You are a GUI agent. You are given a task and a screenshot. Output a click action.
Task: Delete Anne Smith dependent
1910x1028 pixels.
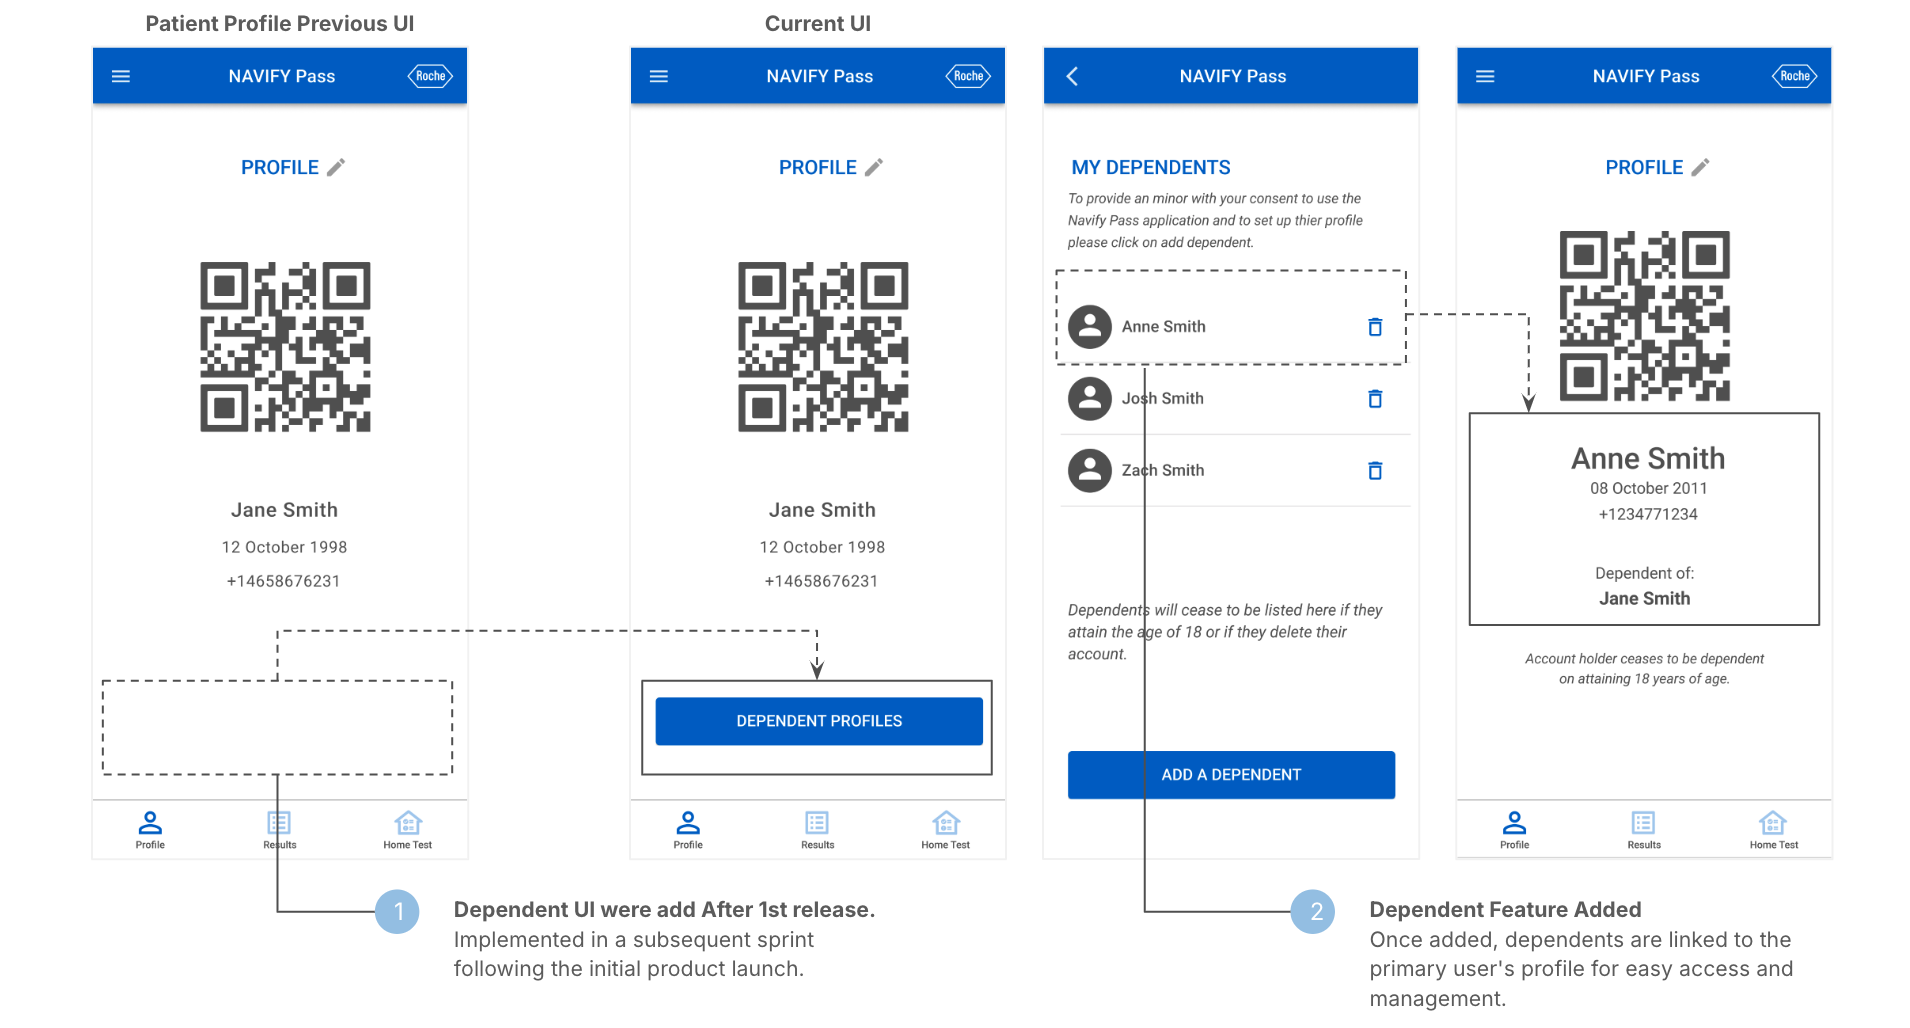(x=1375, y=327)
